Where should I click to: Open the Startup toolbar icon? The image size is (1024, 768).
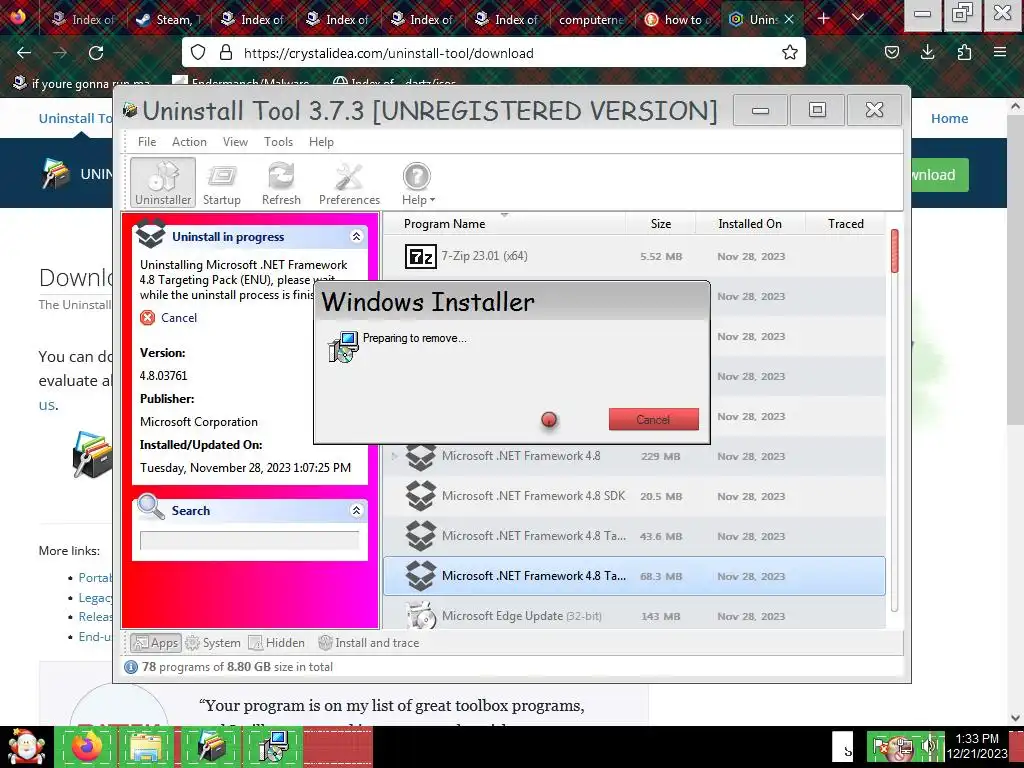coord(221,184)
